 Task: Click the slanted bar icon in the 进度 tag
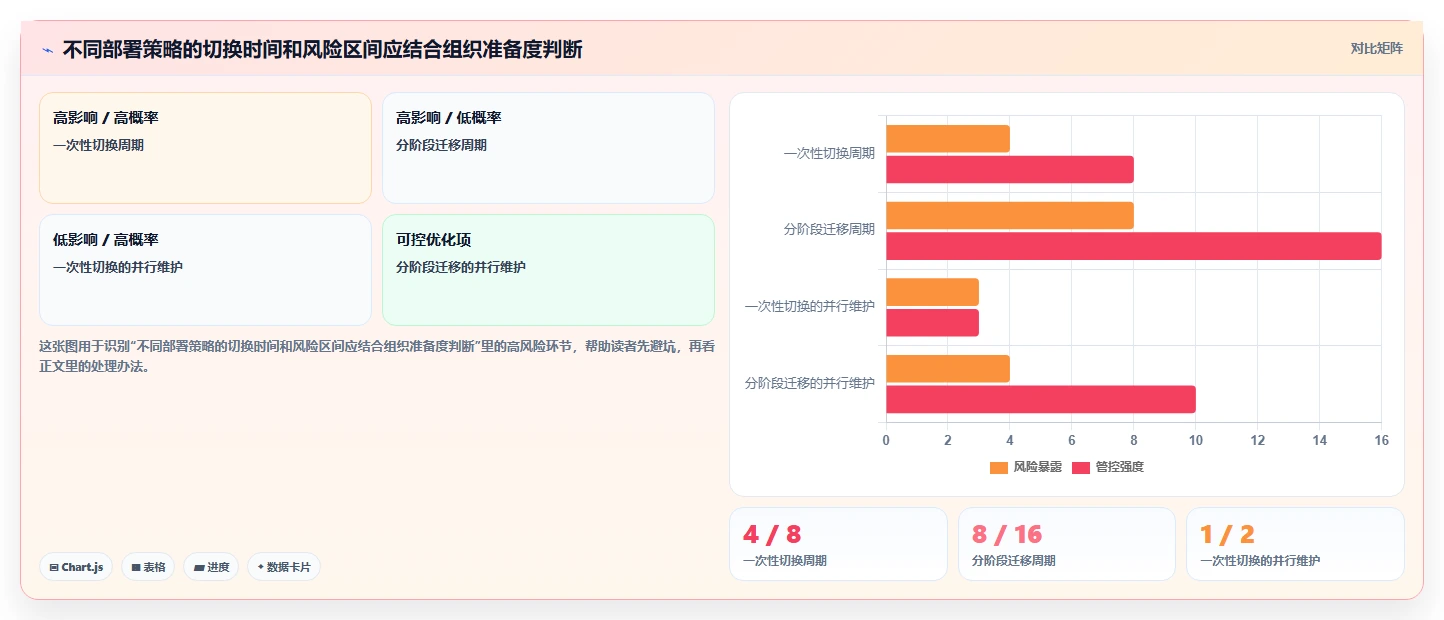pos(198,567)
